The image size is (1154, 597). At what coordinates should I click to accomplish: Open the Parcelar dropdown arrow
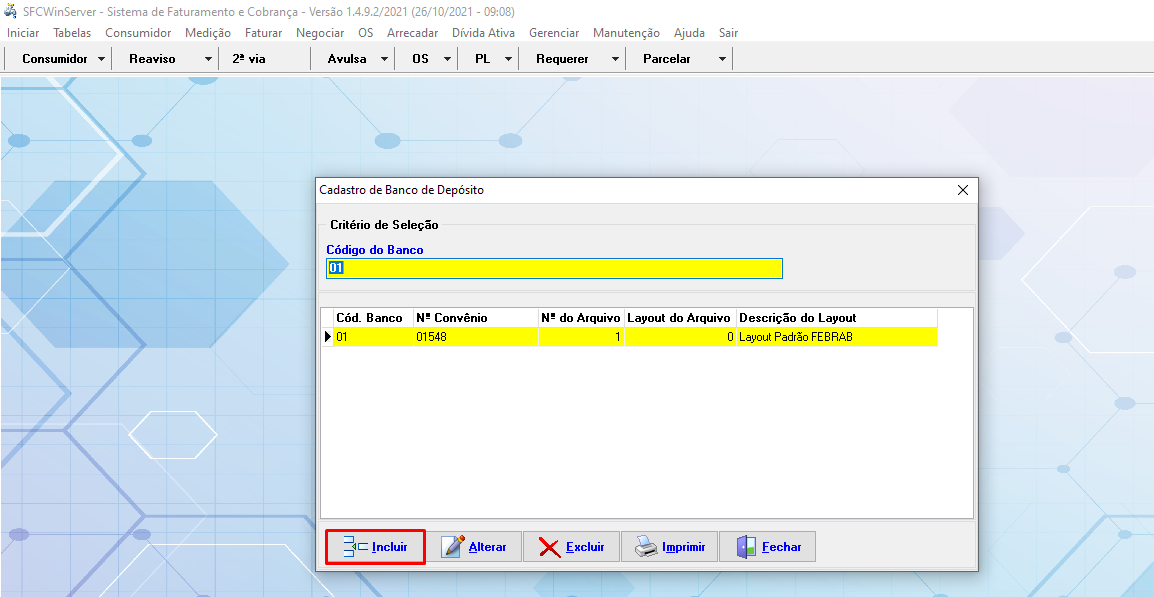(x=722, y=59)
